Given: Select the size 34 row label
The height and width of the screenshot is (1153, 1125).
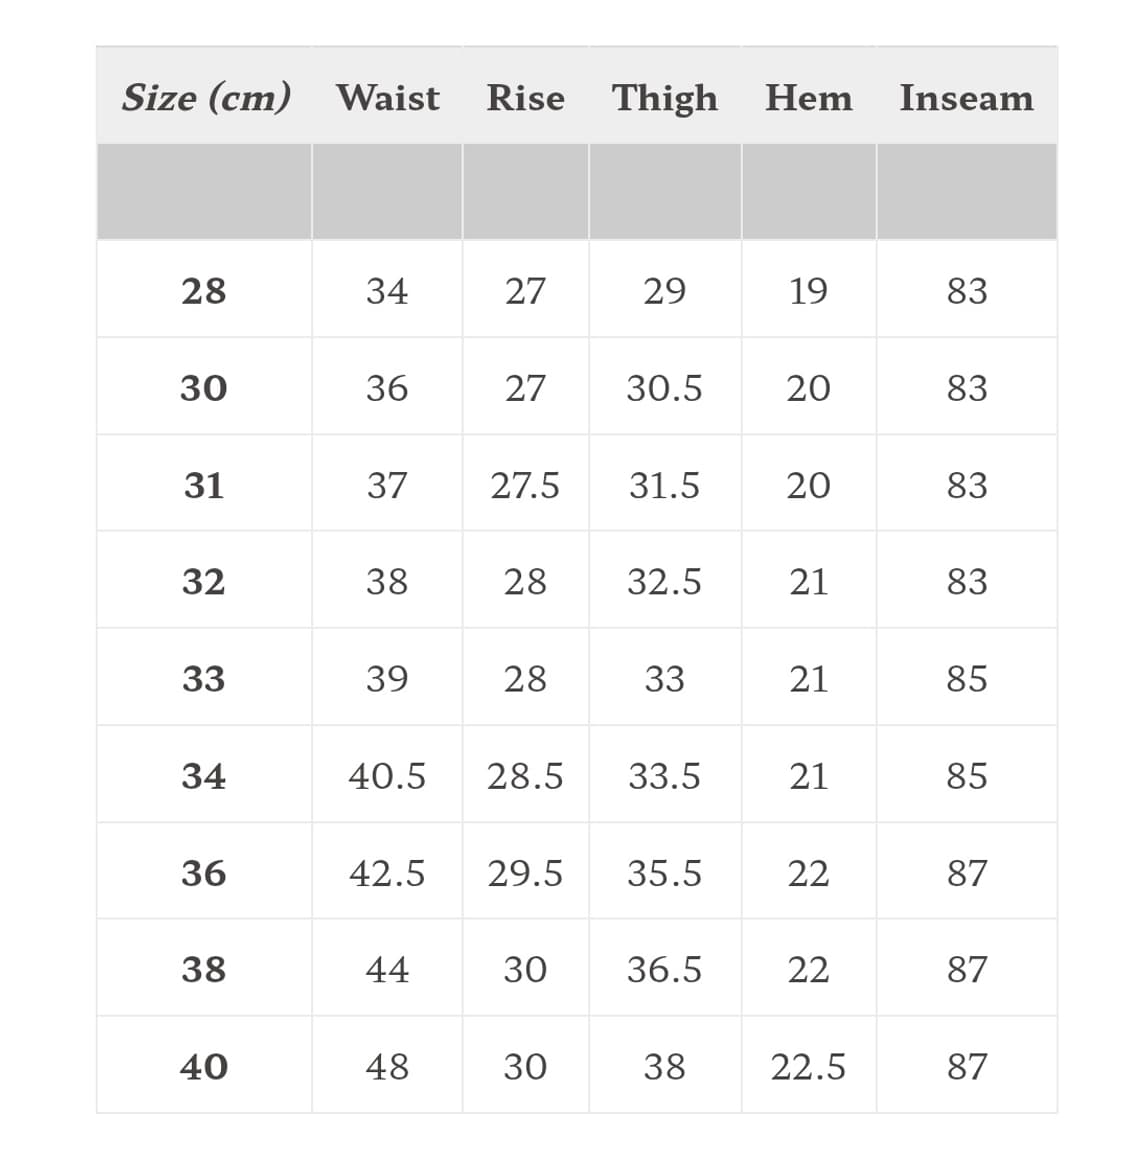Looking at the screenshot, I should click(204, 776).
